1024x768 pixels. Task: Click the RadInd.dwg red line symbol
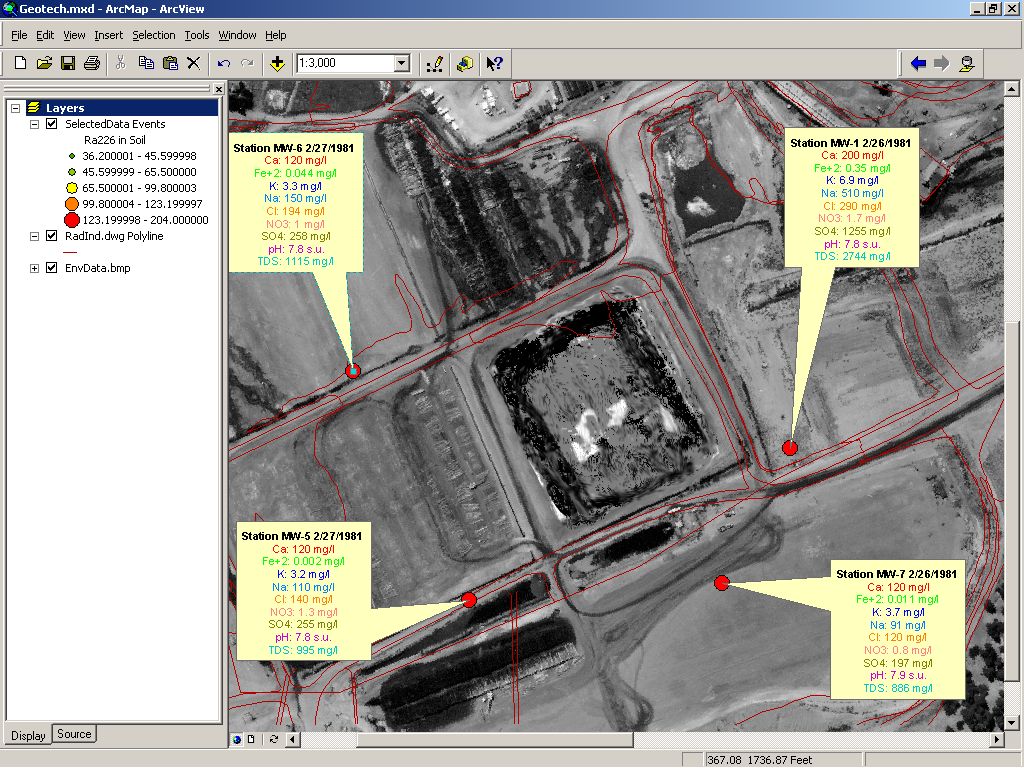(71, 252)
